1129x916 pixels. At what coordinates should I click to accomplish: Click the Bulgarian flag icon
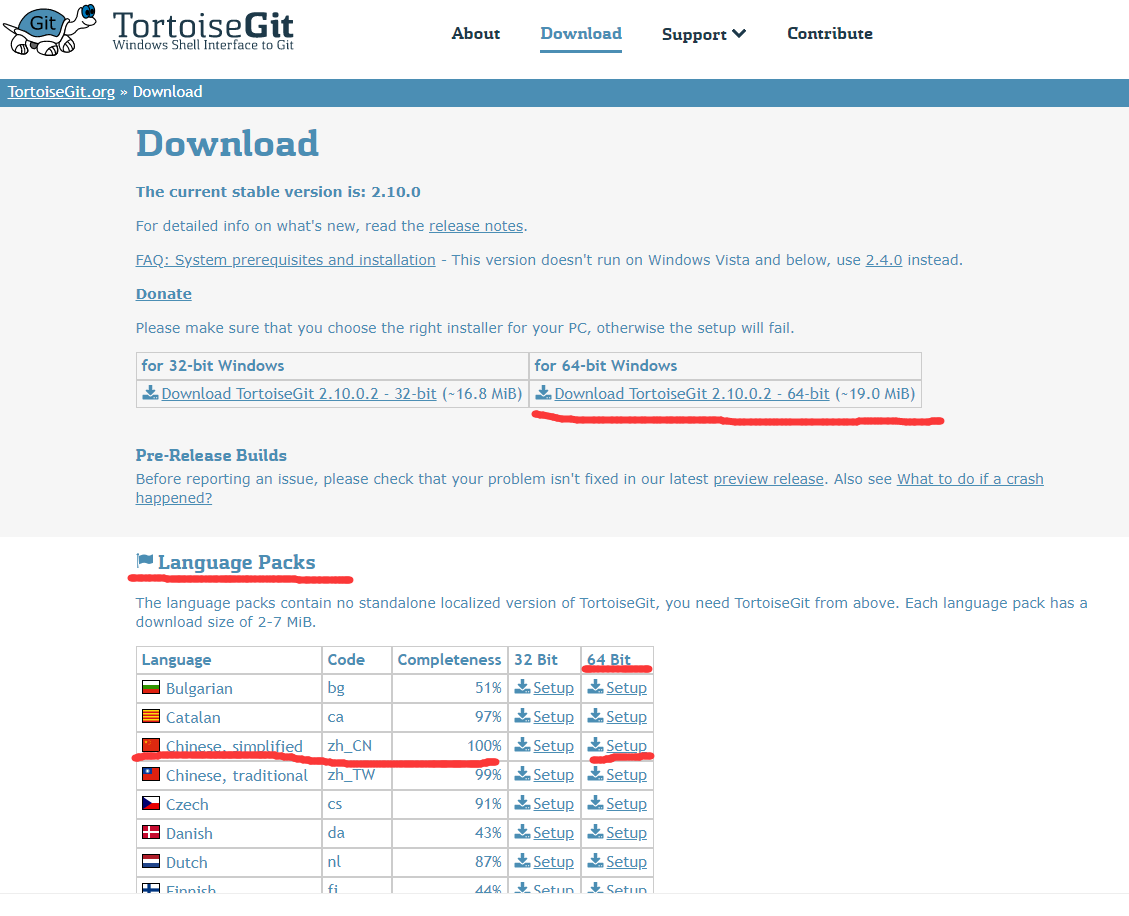(150, 688)
